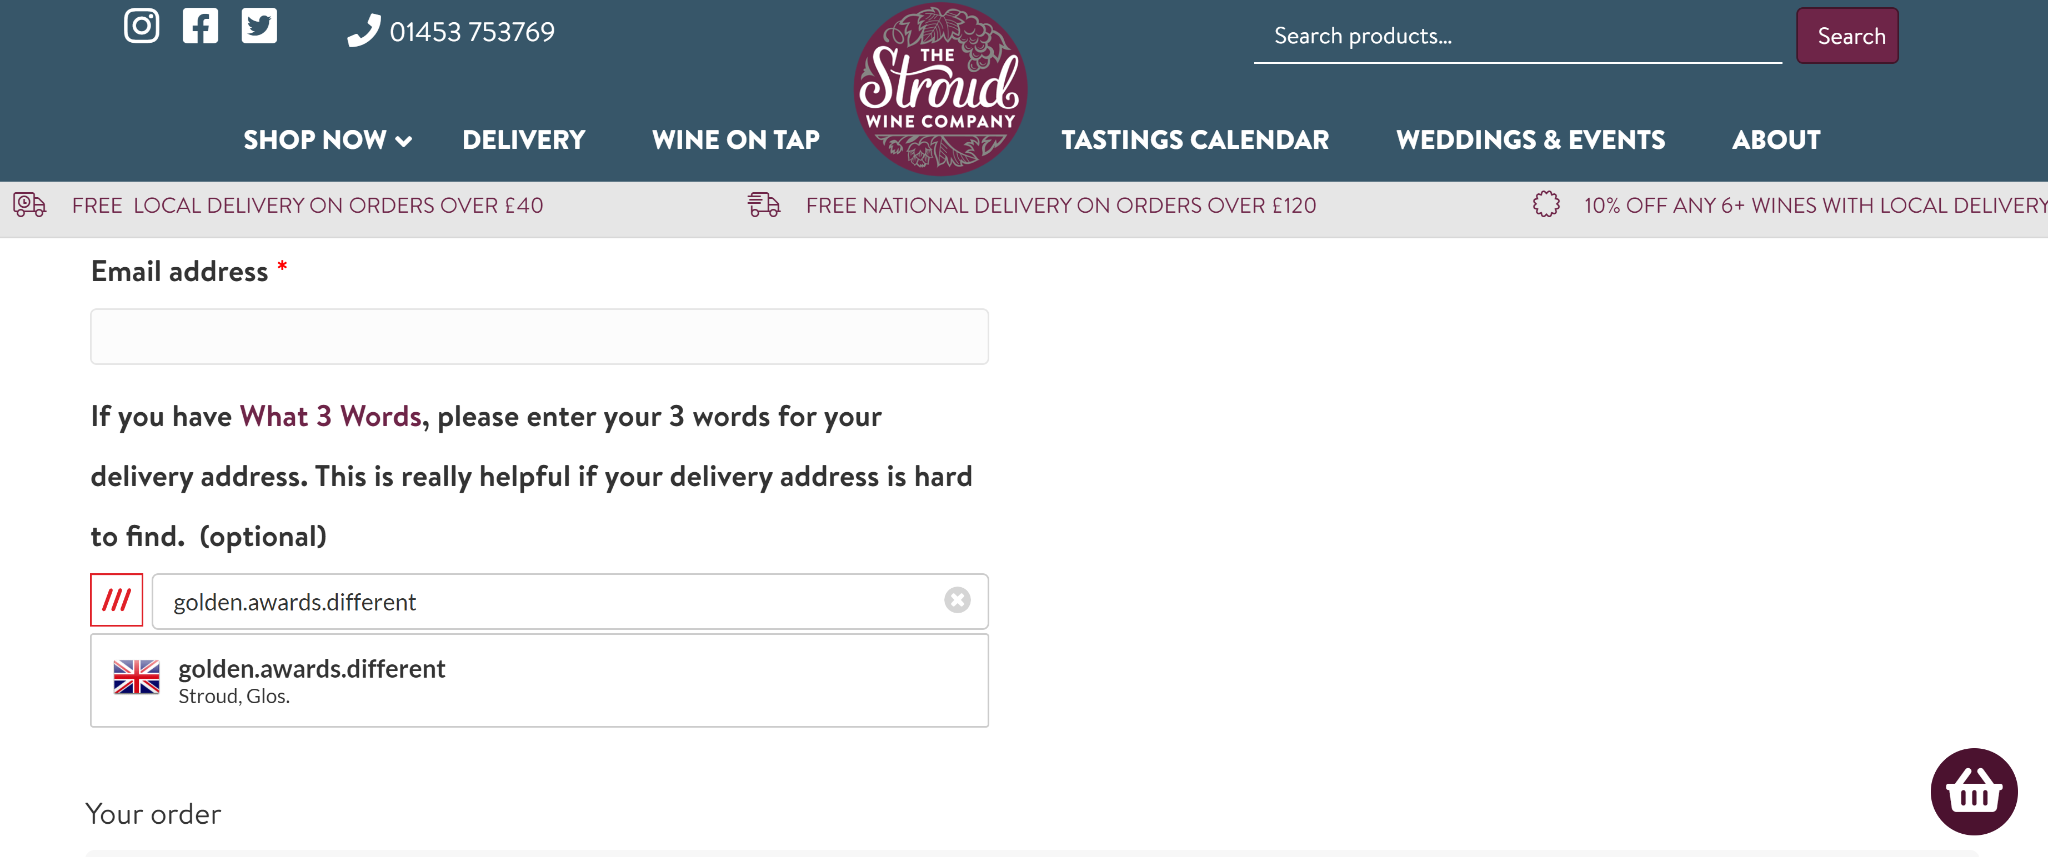Expand the Shop Now dropdown menu
Viewport: 2048px width, 857px height.
pyautogui.click(x=328, y=140)
